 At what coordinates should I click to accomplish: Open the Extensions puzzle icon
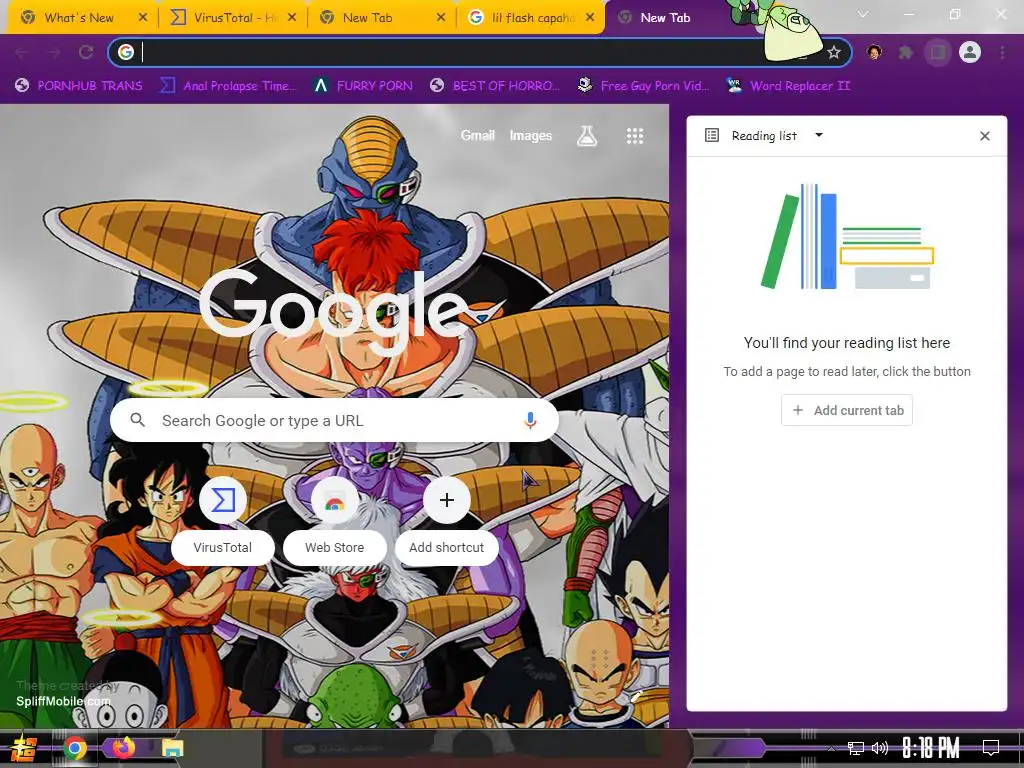906,52
